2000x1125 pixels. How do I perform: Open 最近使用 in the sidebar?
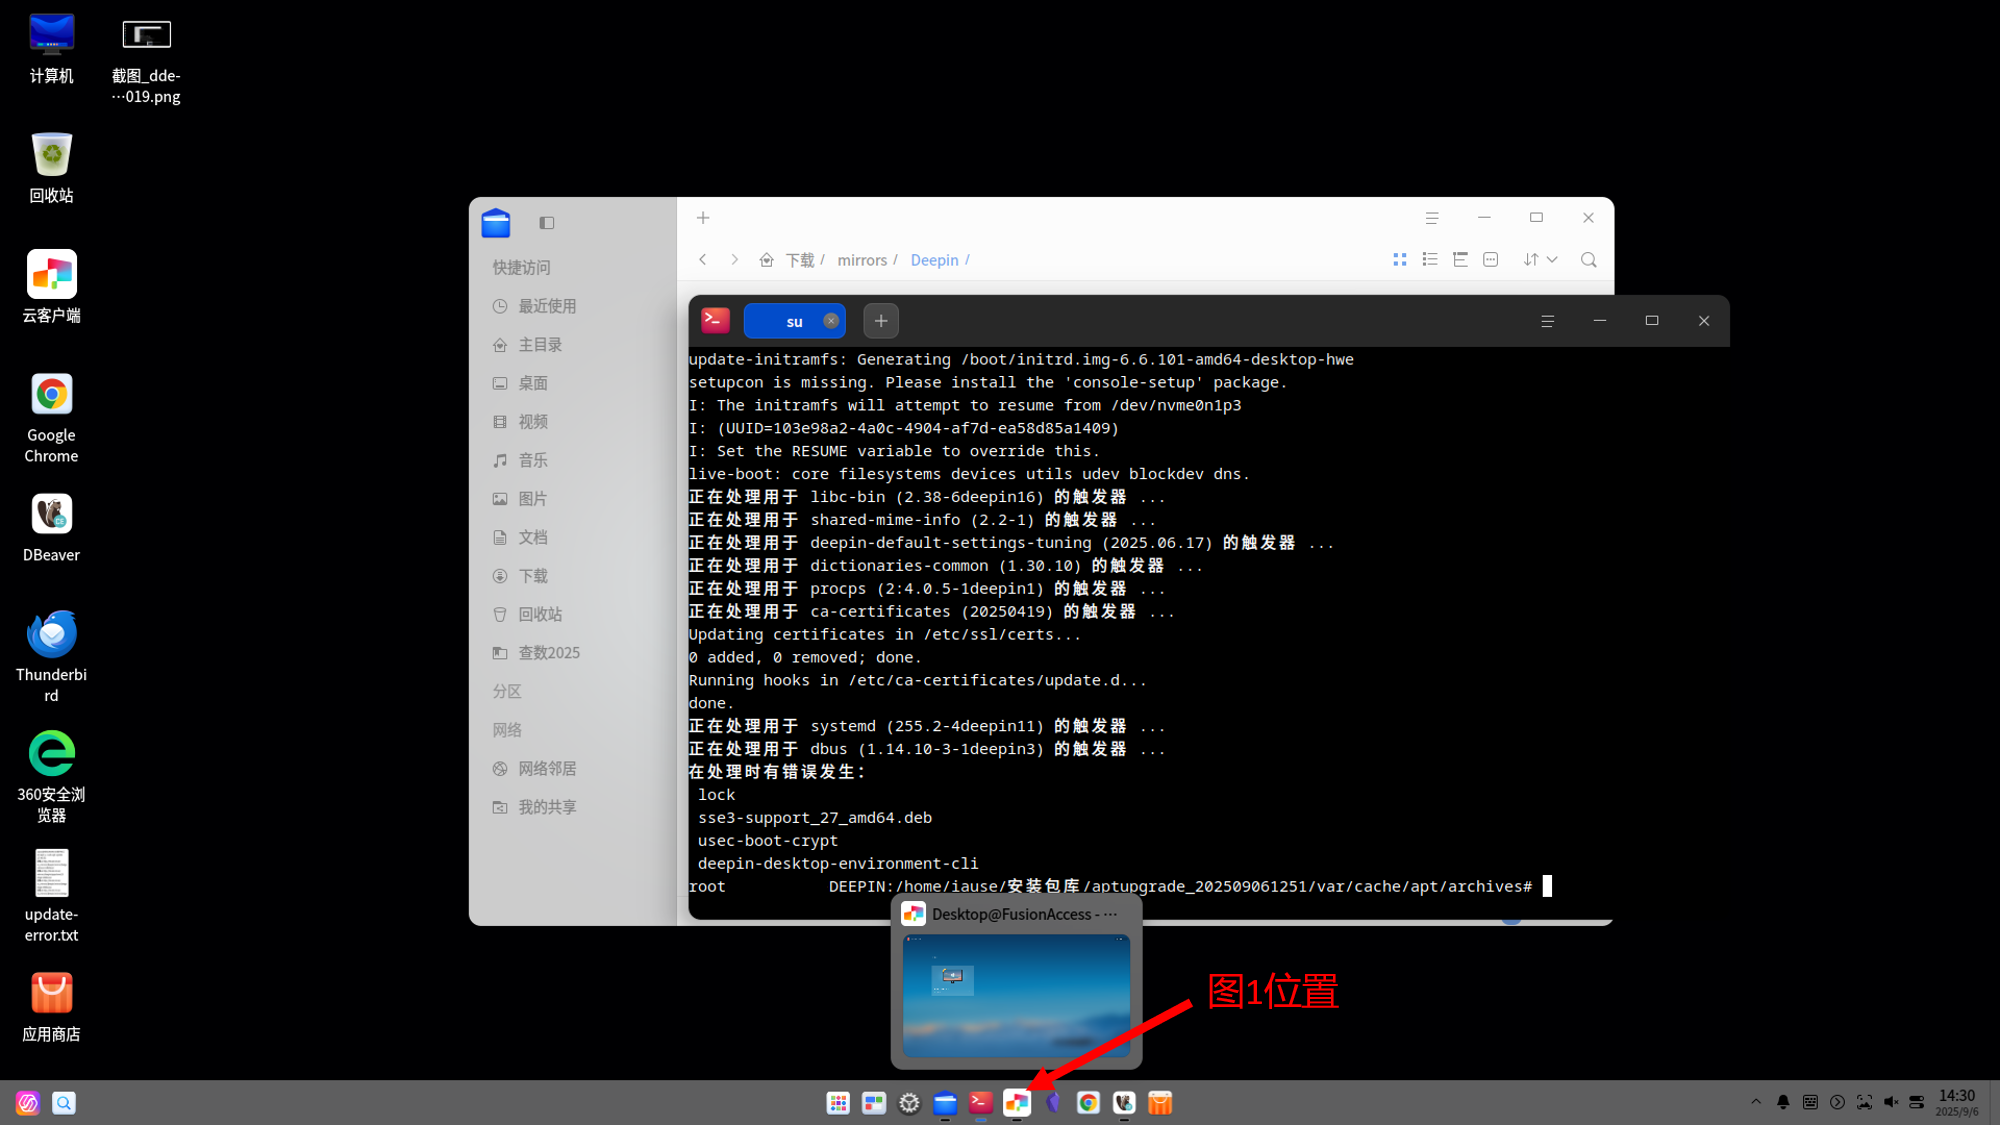576,306
